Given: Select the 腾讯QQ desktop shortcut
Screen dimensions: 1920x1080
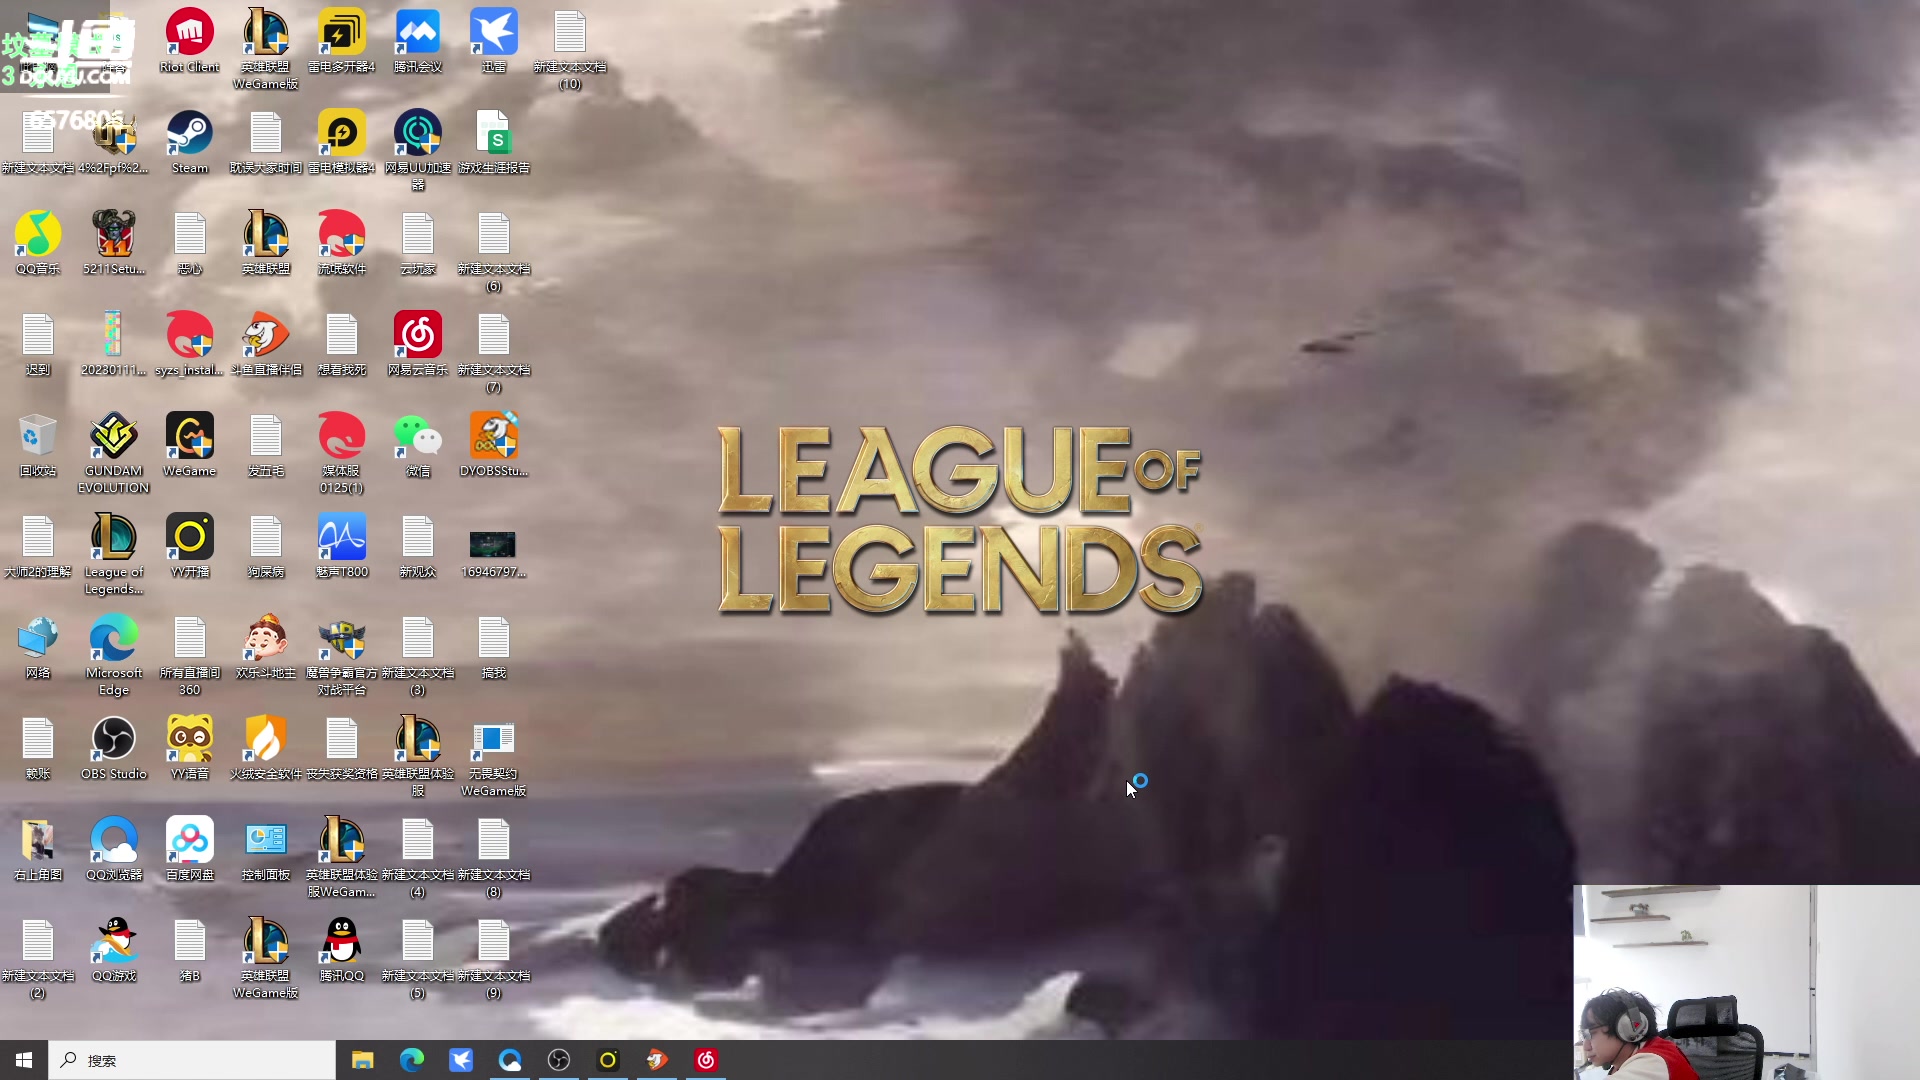Looking at the screenshot, I should pos(341,951).
